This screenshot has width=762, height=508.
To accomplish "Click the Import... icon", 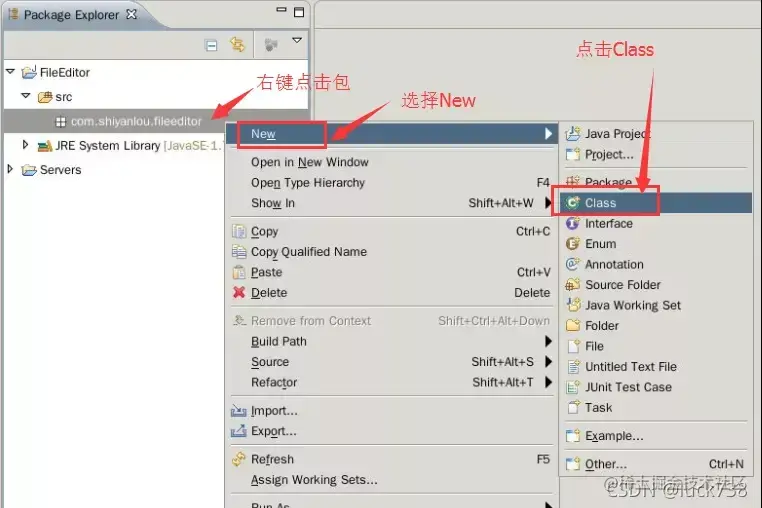I will tap(239, 411).
